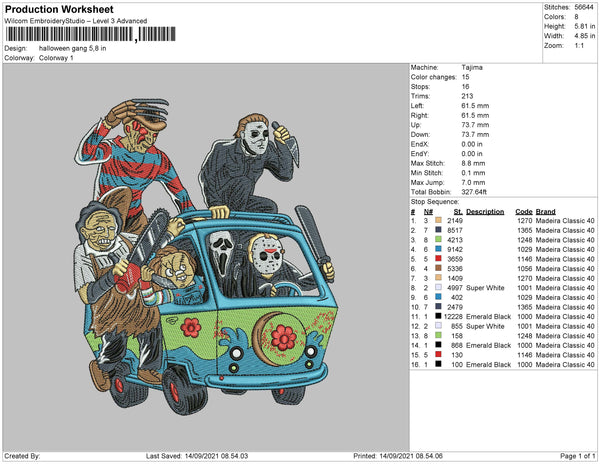This screenshot has height=464, width=600.
Task: Select the 'Stops:' value '16'
Action: coord(465,86)
